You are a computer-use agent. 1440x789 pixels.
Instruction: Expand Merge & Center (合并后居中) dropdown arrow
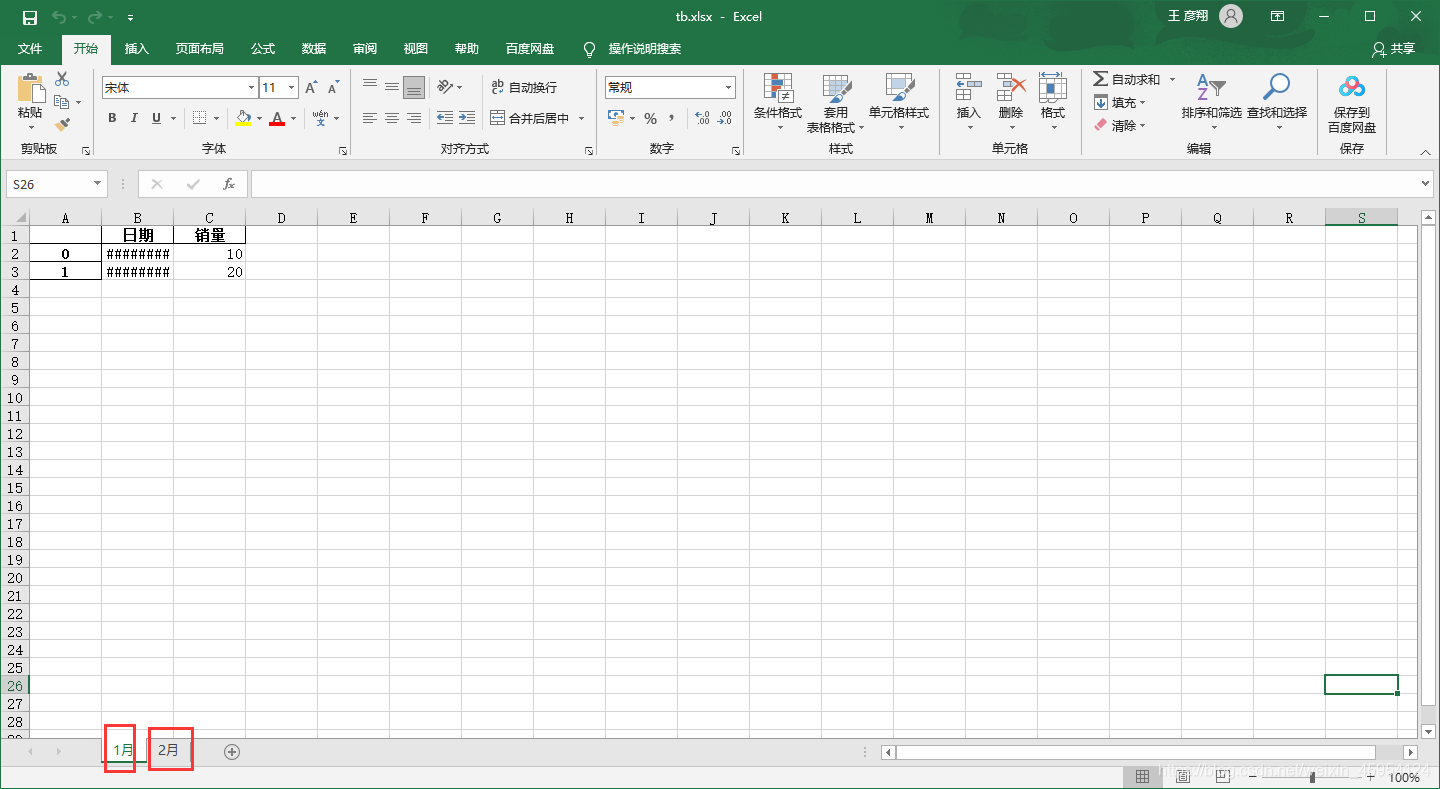581,118
